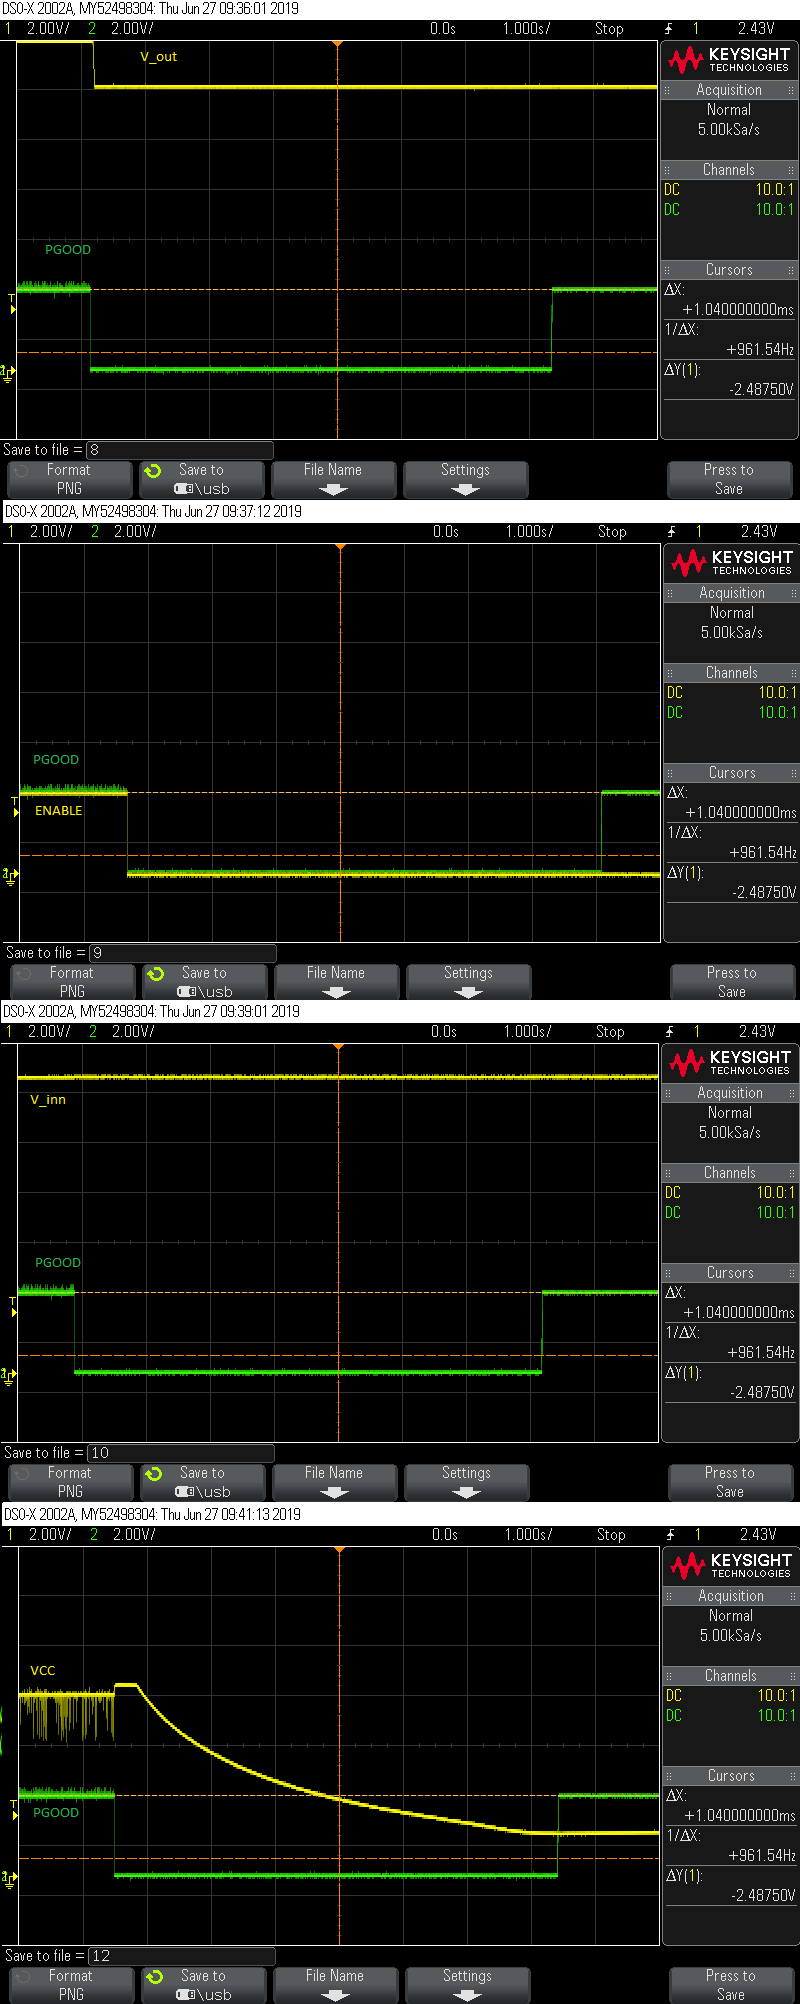Viewport: 800px width, 2004px height.
Task: Click the Save to file field containing 8
Action: [x=180, y=450]
